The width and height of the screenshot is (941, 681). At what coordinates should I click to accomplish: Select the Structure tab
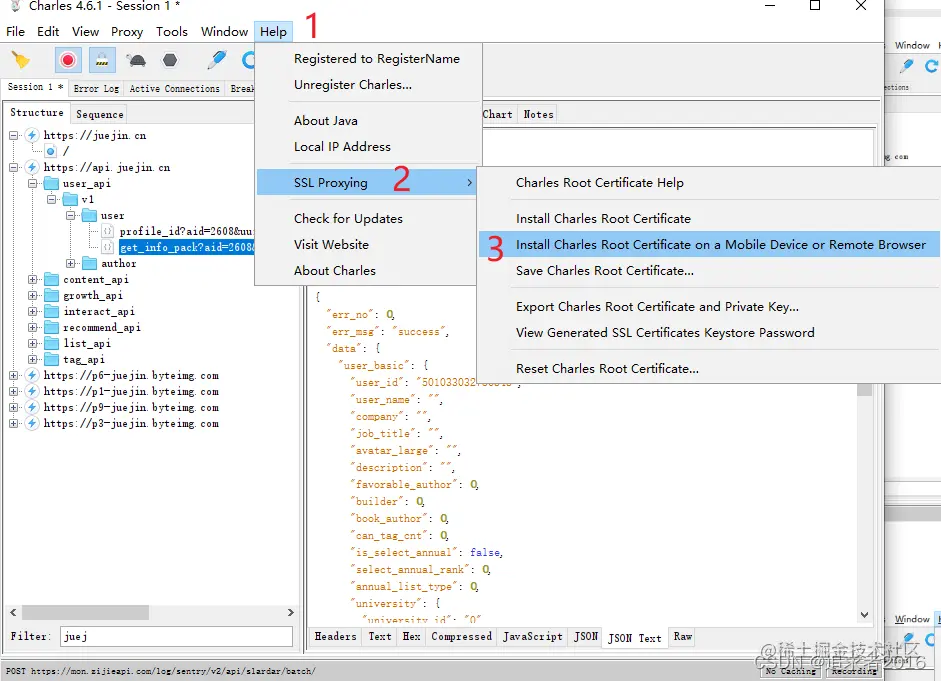(x=37, y=113)
